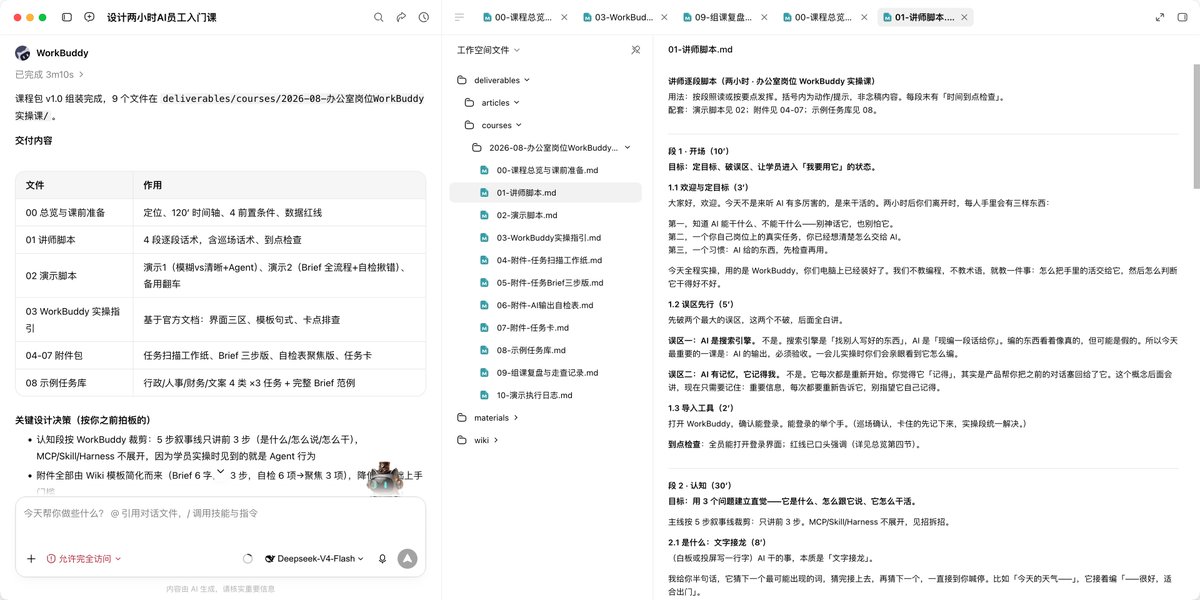The height and width of the screenshot is (600, 1200).
Task: Select 01-讲师脚本.md in the file tree
Action: pyautogui.click(x=546, y=192)
